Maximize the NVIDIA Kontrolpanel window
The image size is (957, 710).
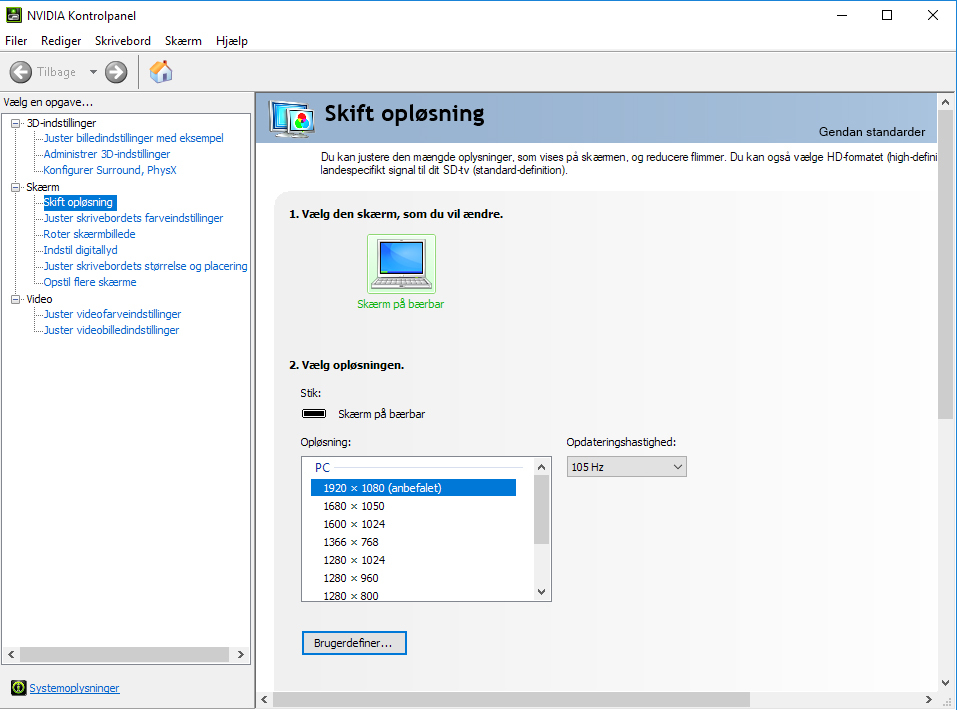[x=887, y=15]
